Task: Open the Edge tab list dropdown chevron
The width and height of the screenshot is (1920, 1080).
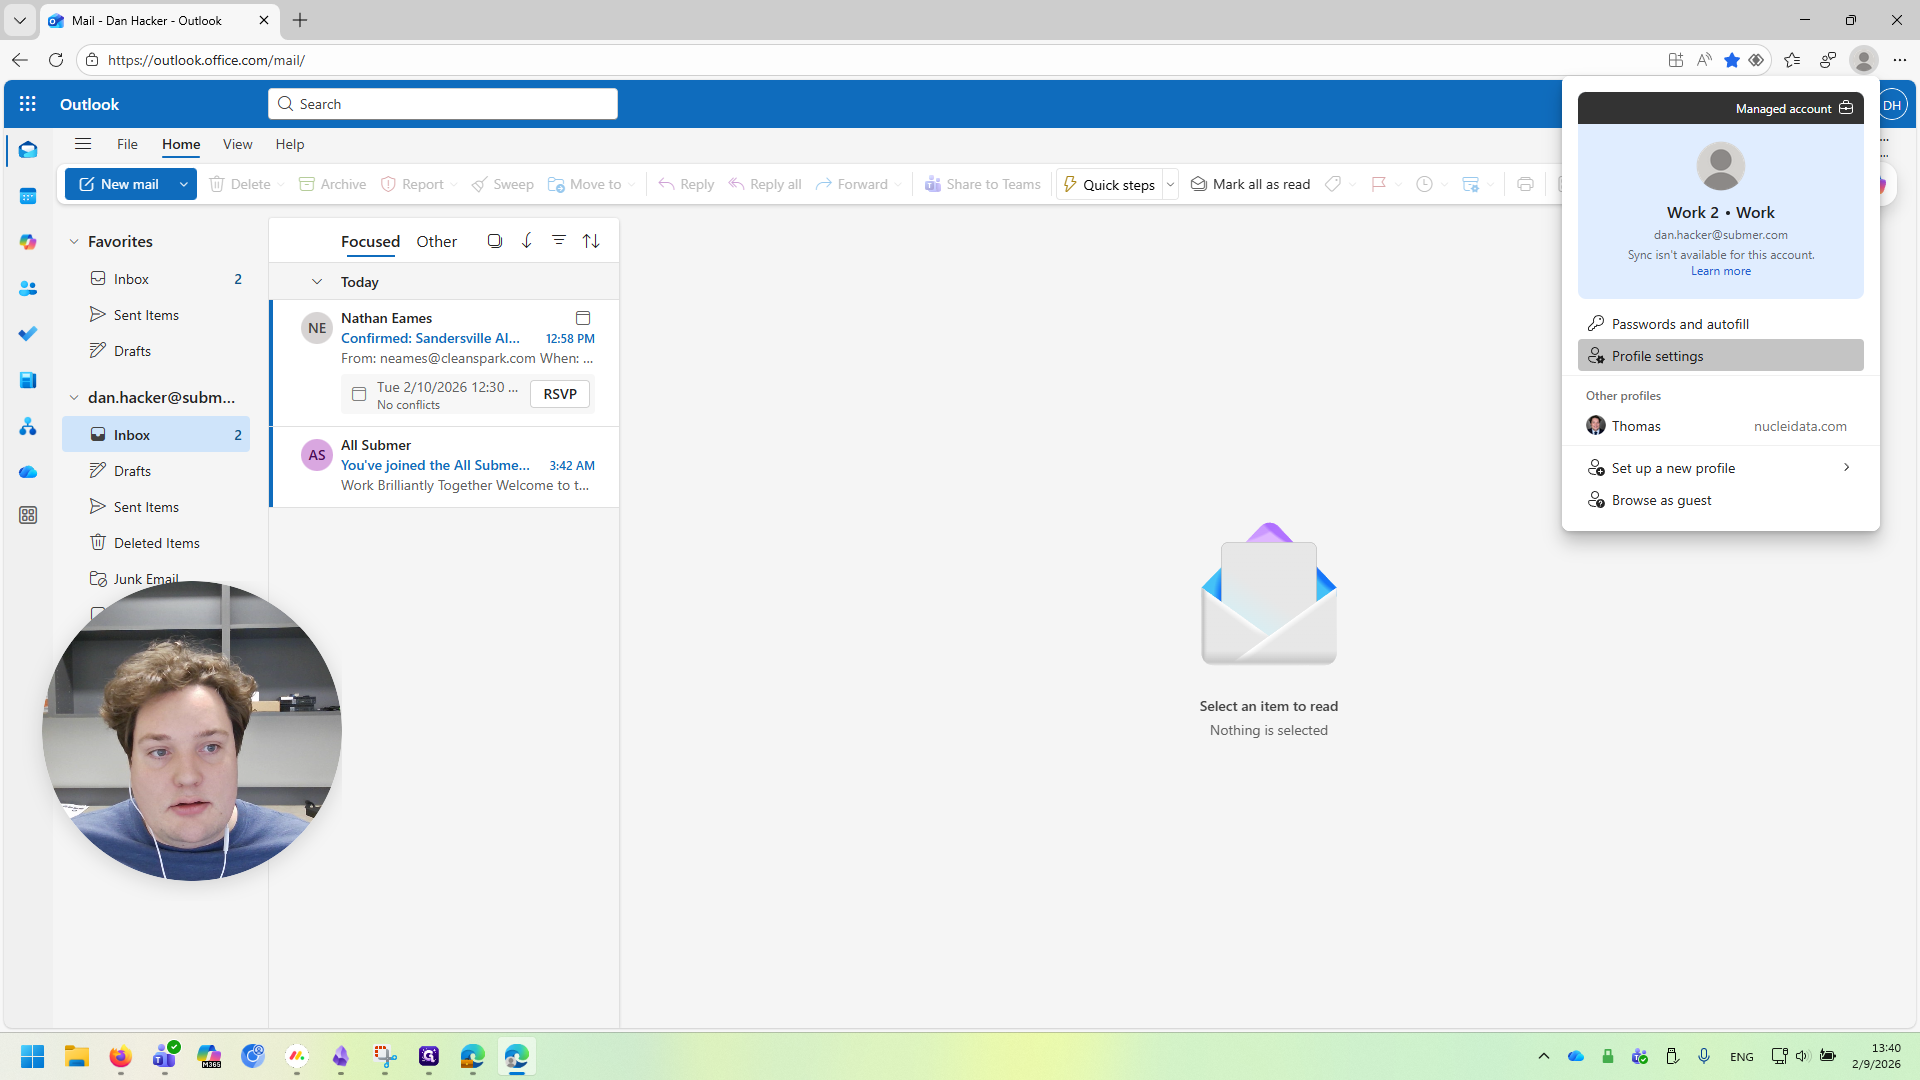Action: pyautogui.click(x=20, y=20)
